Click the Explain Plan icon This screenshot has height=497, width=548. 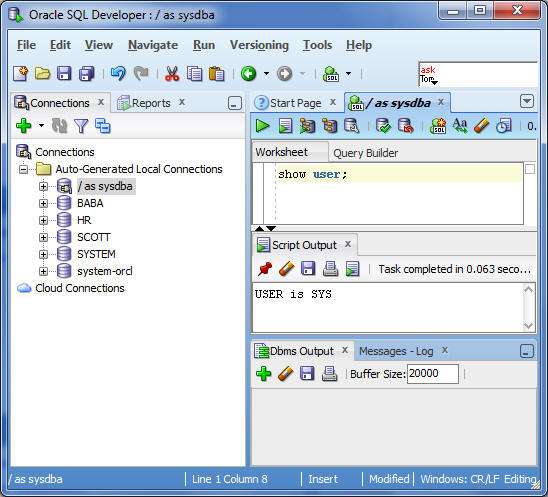click(330, 126)
